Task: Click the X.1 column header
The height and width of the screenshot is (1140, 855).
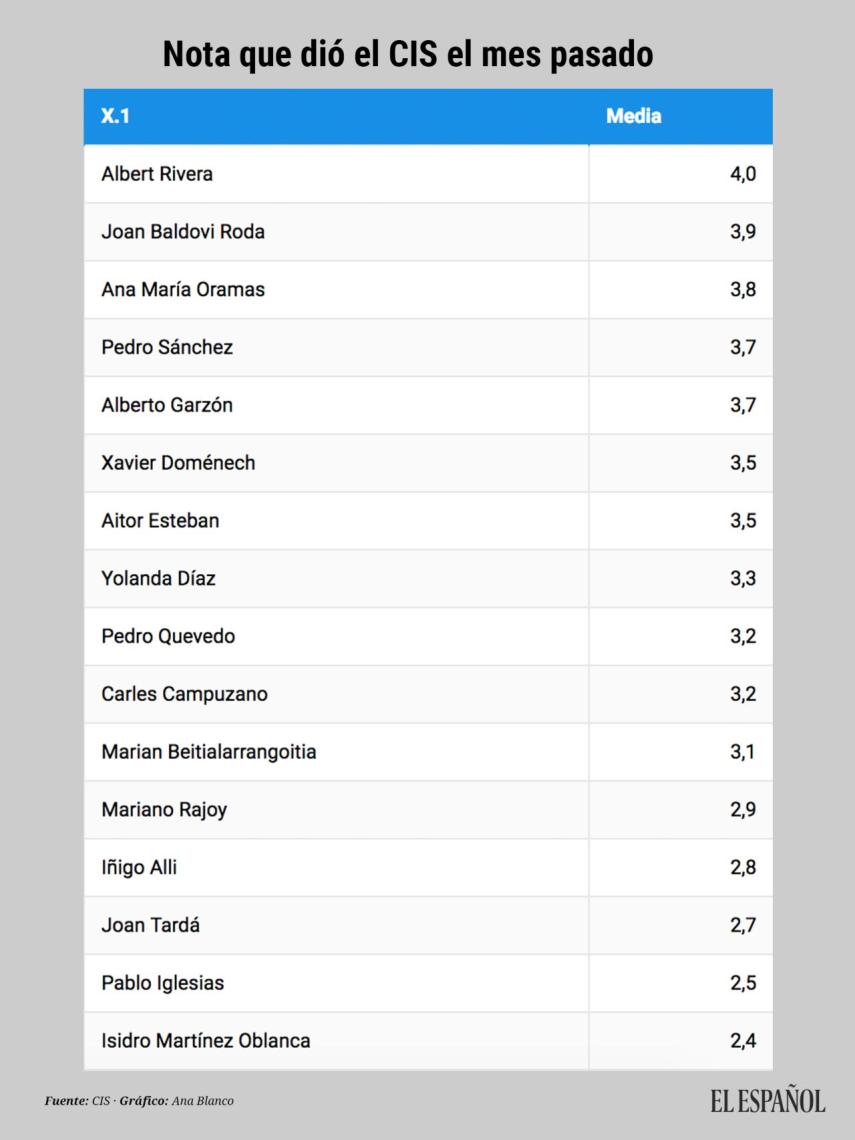Action: pos(116,116)
